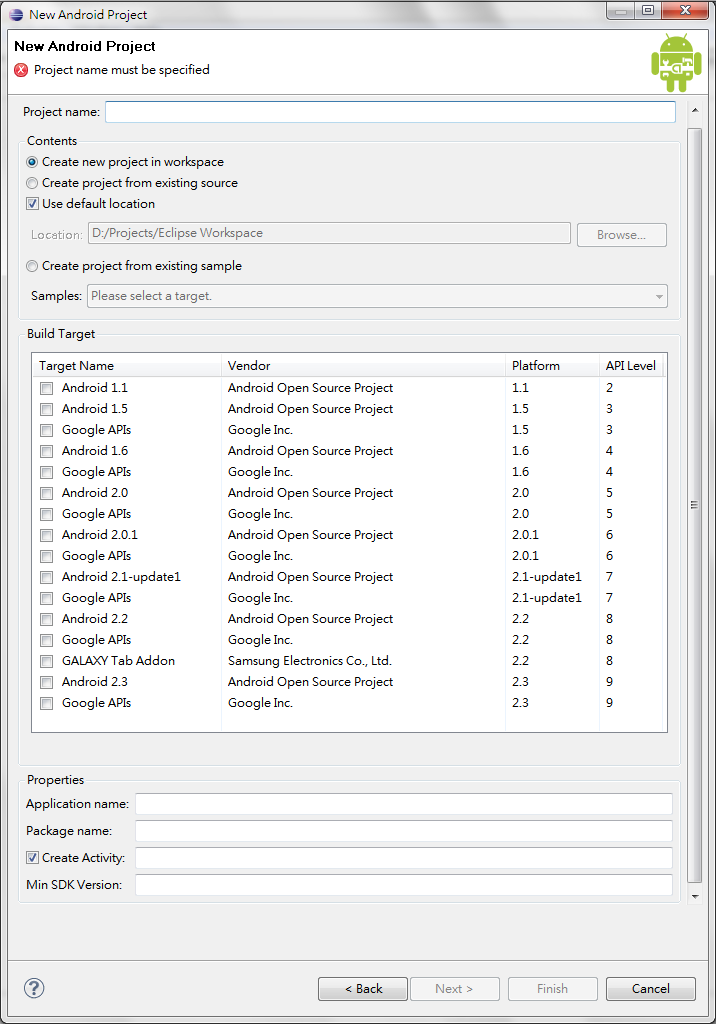This screenshot has height=1024, width=716.
Task: Toggle the Create Activity checkbox
Action: pyautogui.click(x=32, y=857)
